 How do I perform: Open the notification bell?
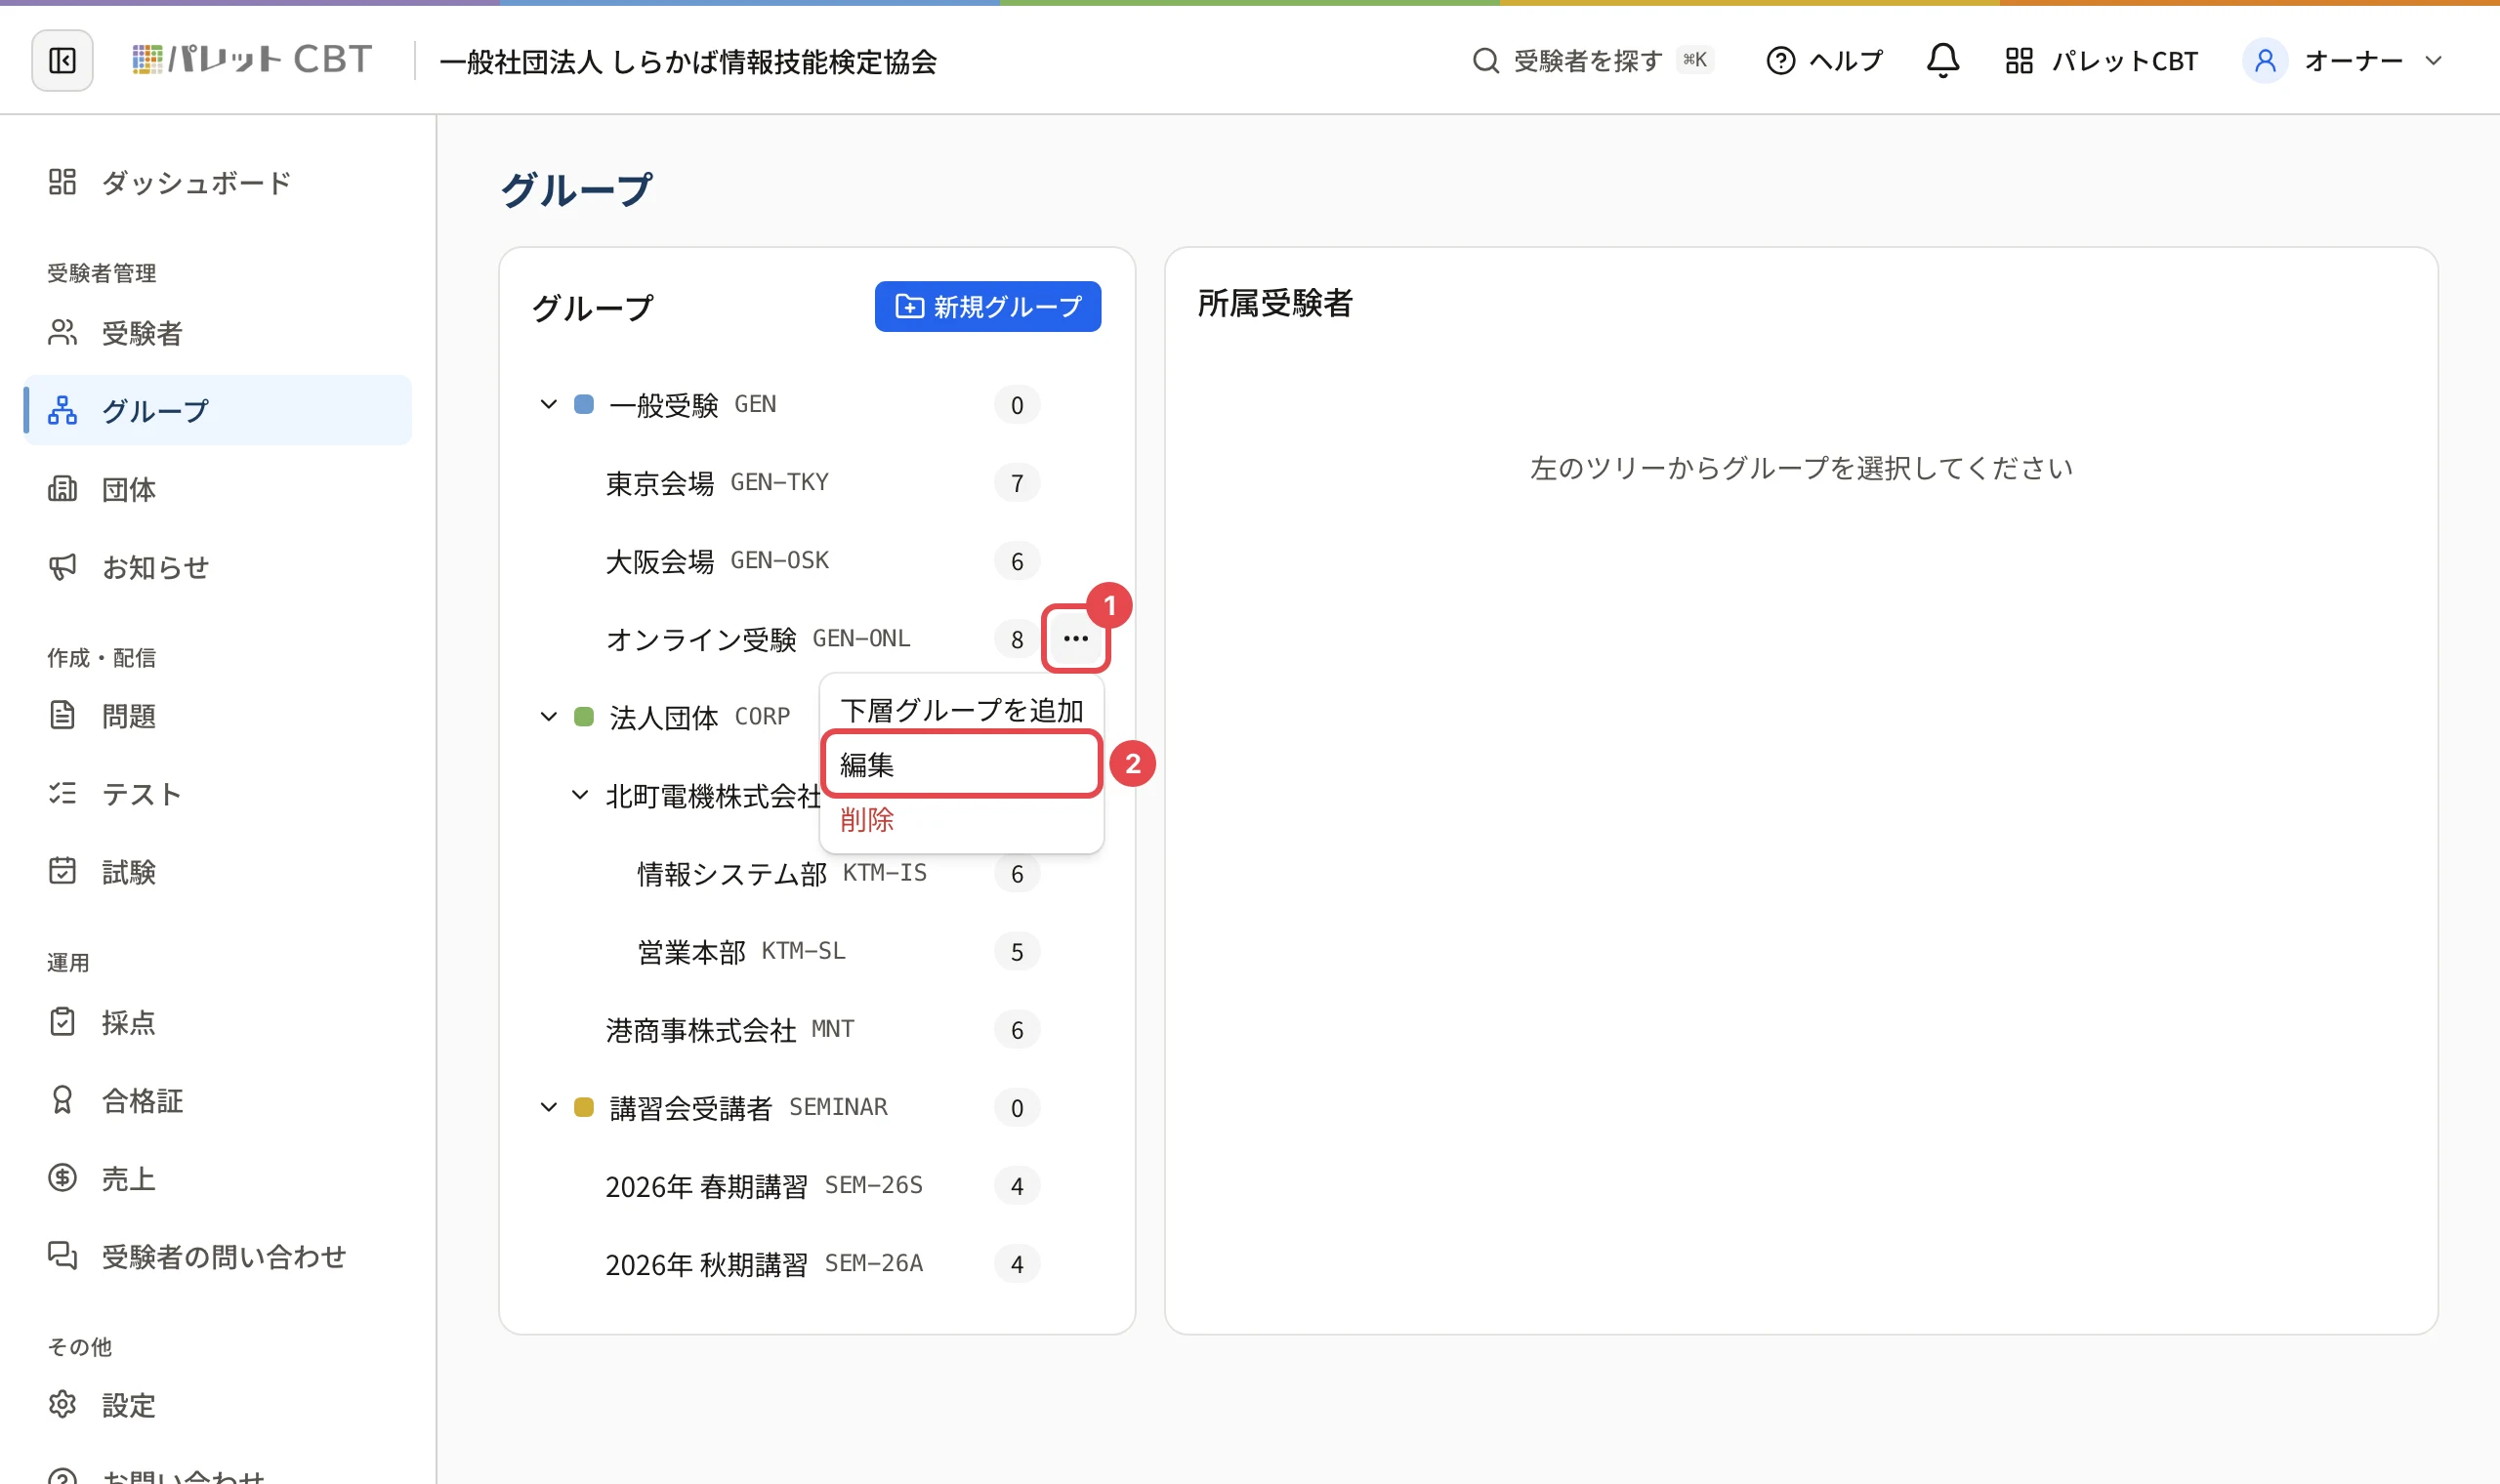point(1942,61)
